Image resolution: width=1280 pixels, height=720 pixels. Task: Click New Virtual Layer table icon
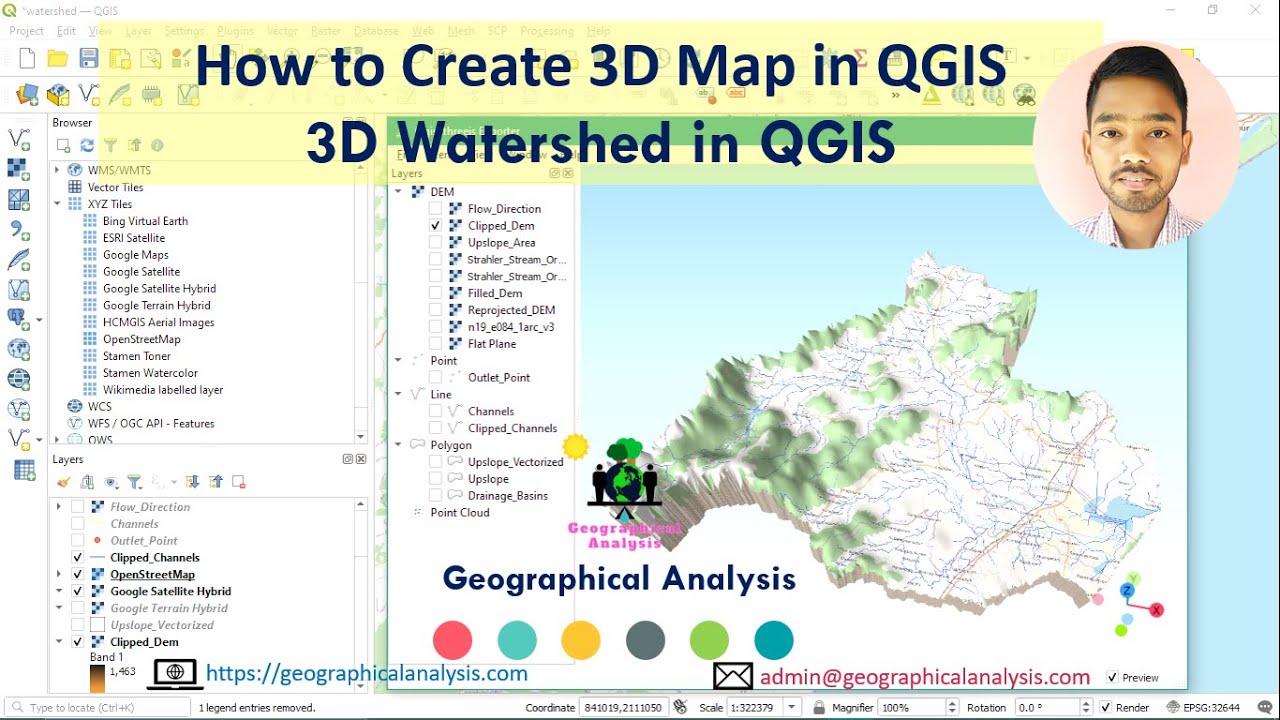tap(24, 470)
